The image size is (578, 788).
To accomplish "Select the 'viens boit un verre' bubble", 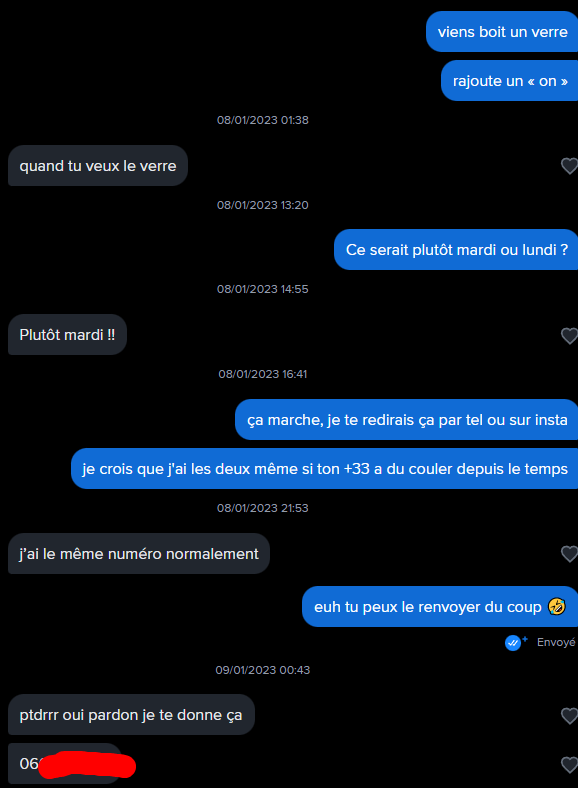I will (502, 32).
